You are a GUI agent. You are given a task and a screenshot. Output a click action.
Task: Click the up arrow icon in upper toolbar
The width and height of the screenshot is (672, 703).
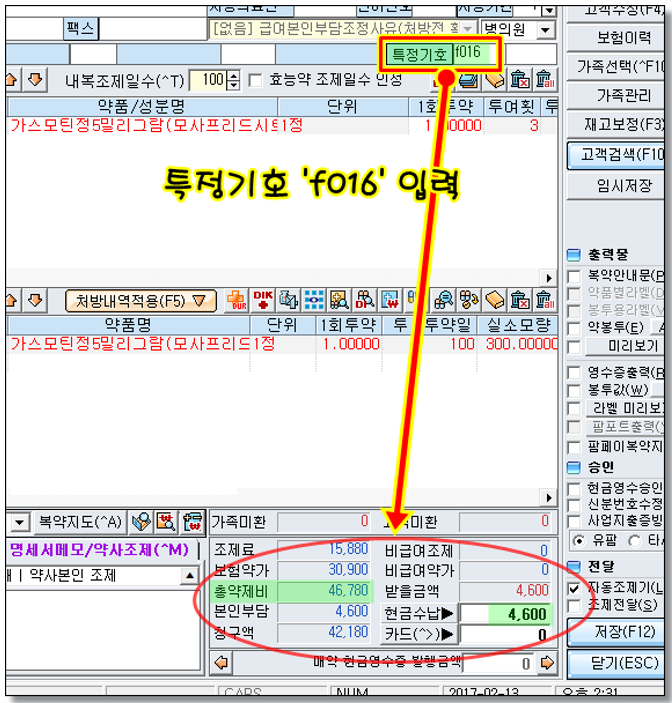pos(12,79)
